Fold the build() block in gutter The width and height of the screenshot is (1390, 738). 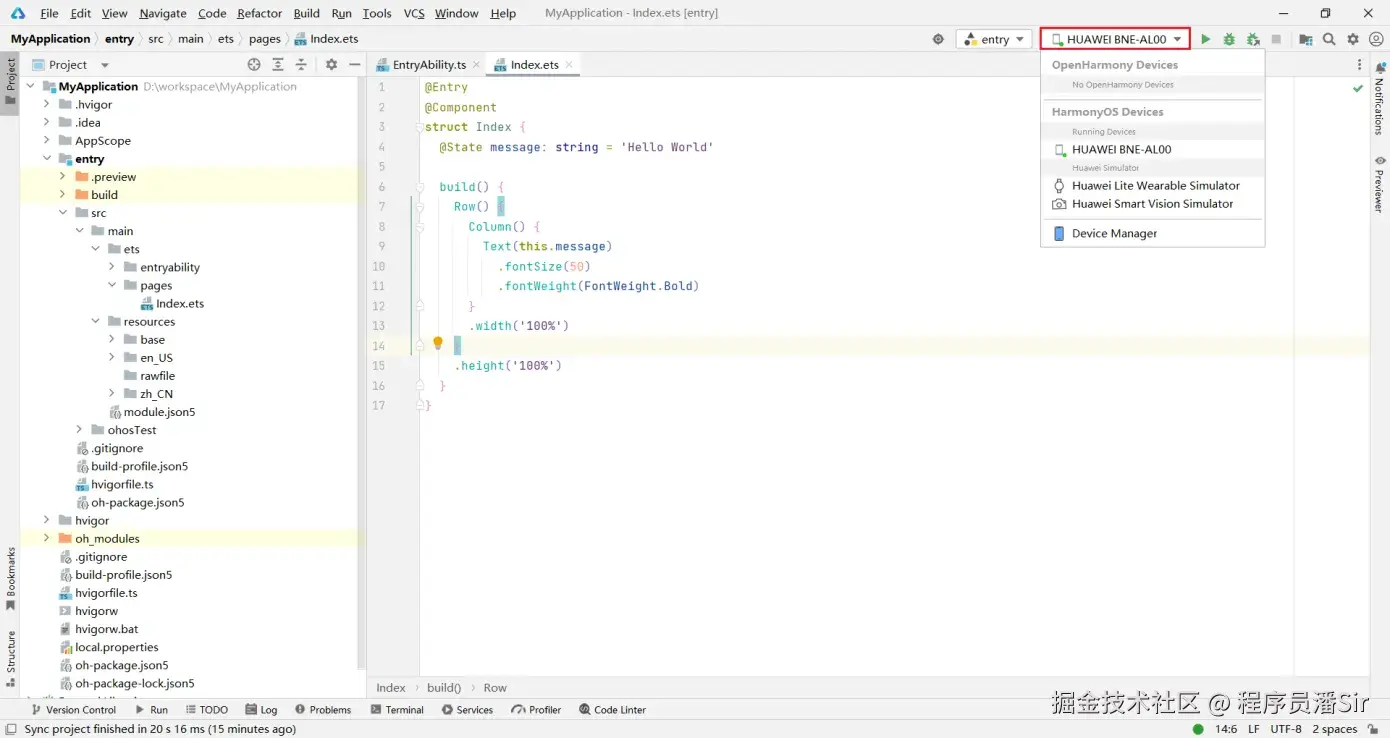(x=420, y=187)
